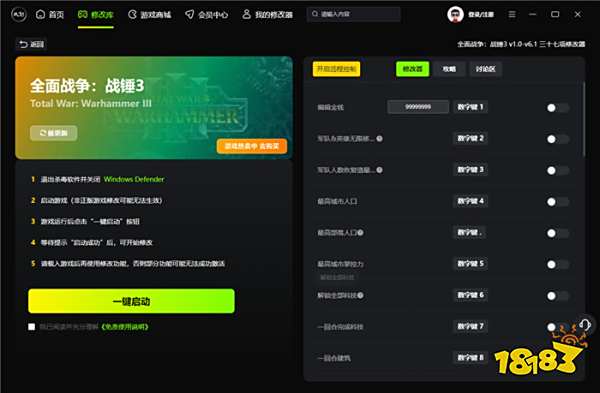Screen dimensions: 600x393
Task: Click the 返回 back button
Action: point(31,44)
